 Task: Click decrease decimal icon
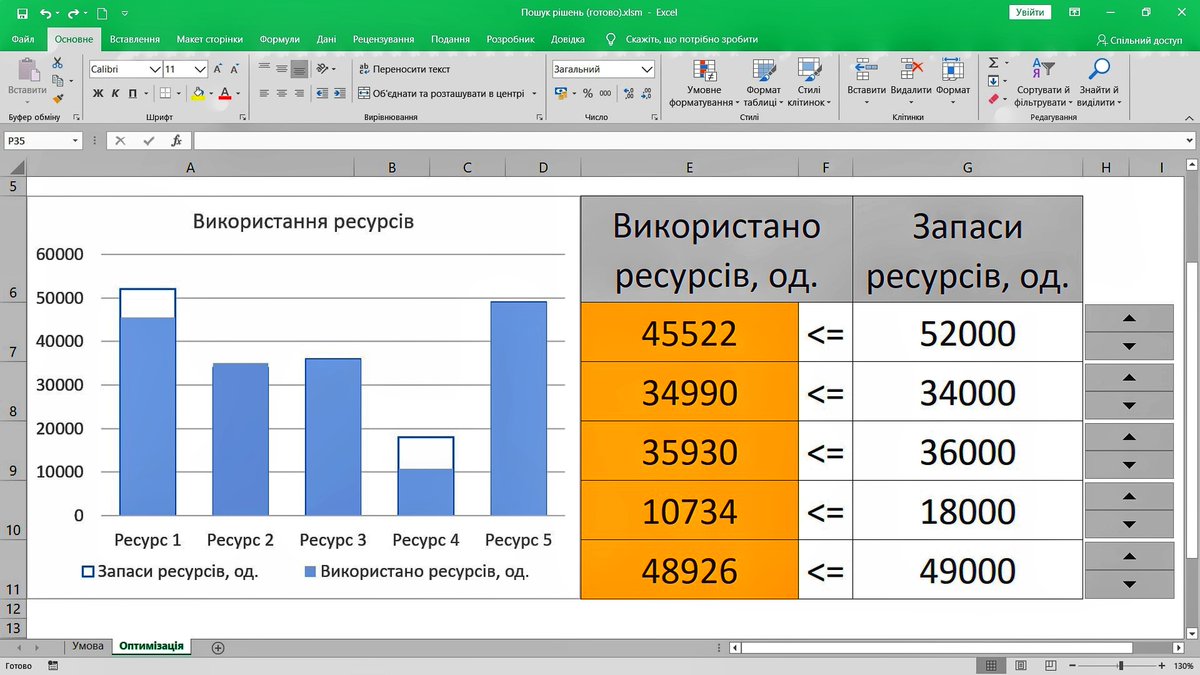point(644,93)
